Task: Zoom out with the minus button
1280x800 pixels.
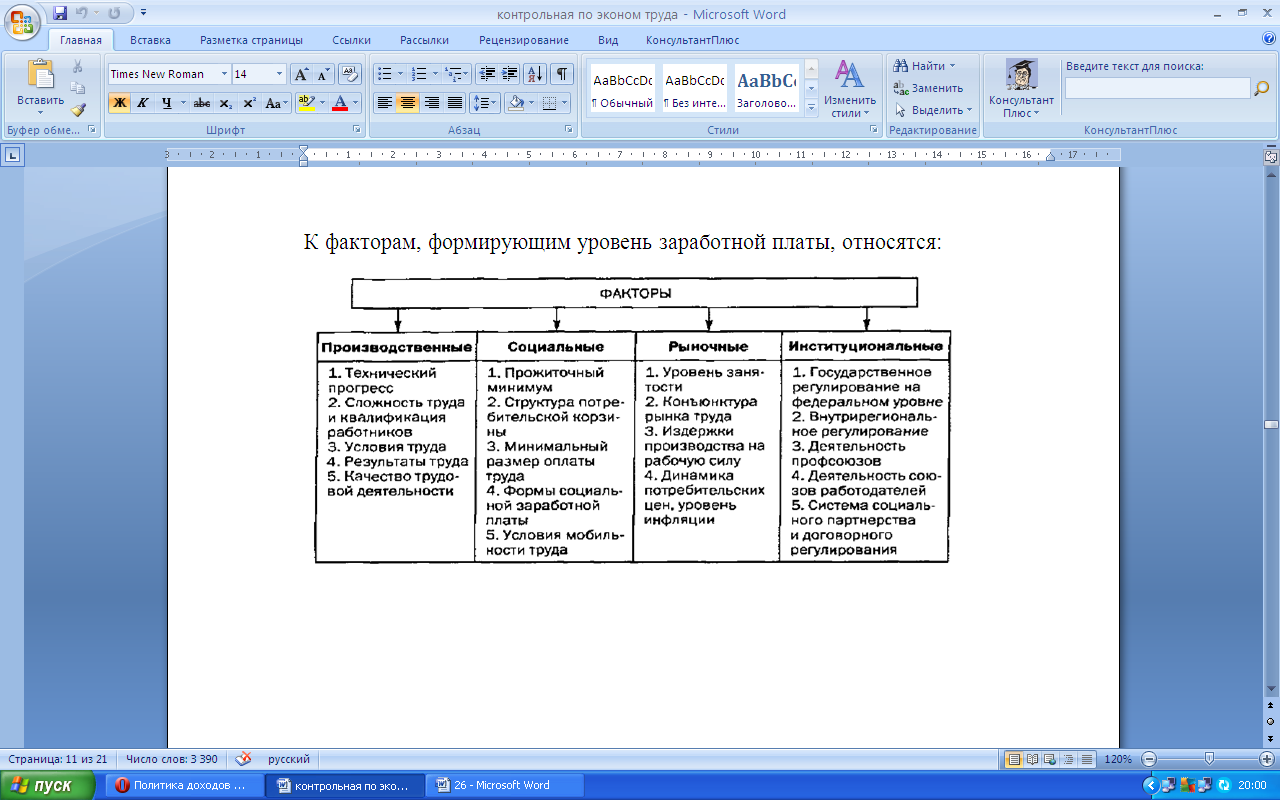Action: pyautogui.click(x=1149, y=759)
